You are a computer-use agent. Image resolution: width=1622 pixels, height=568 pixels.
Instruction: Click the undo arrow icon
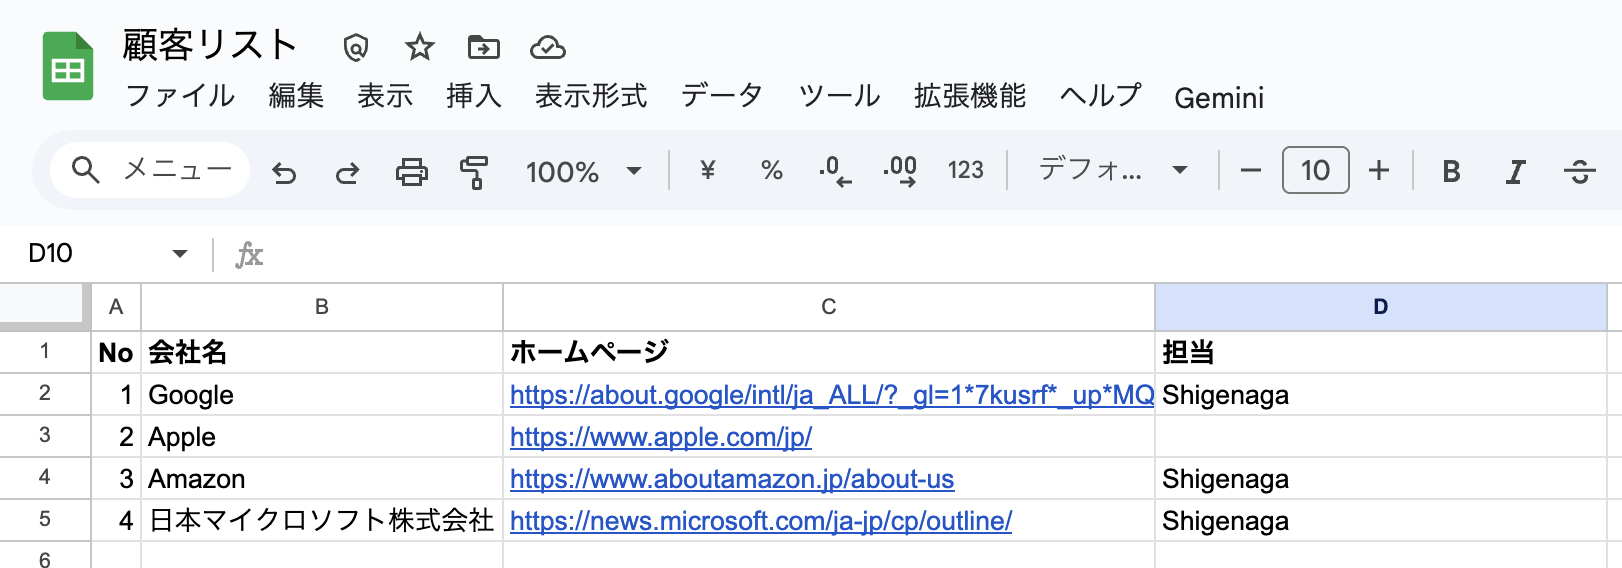coord(285,172)
